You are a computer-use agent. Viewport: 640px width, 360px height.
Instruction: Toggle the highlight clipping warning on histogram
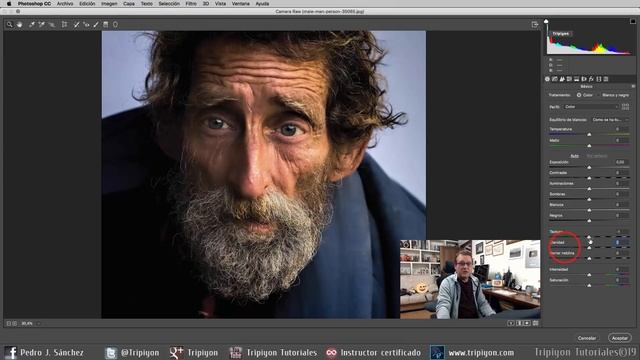click(x=633, y=21)
